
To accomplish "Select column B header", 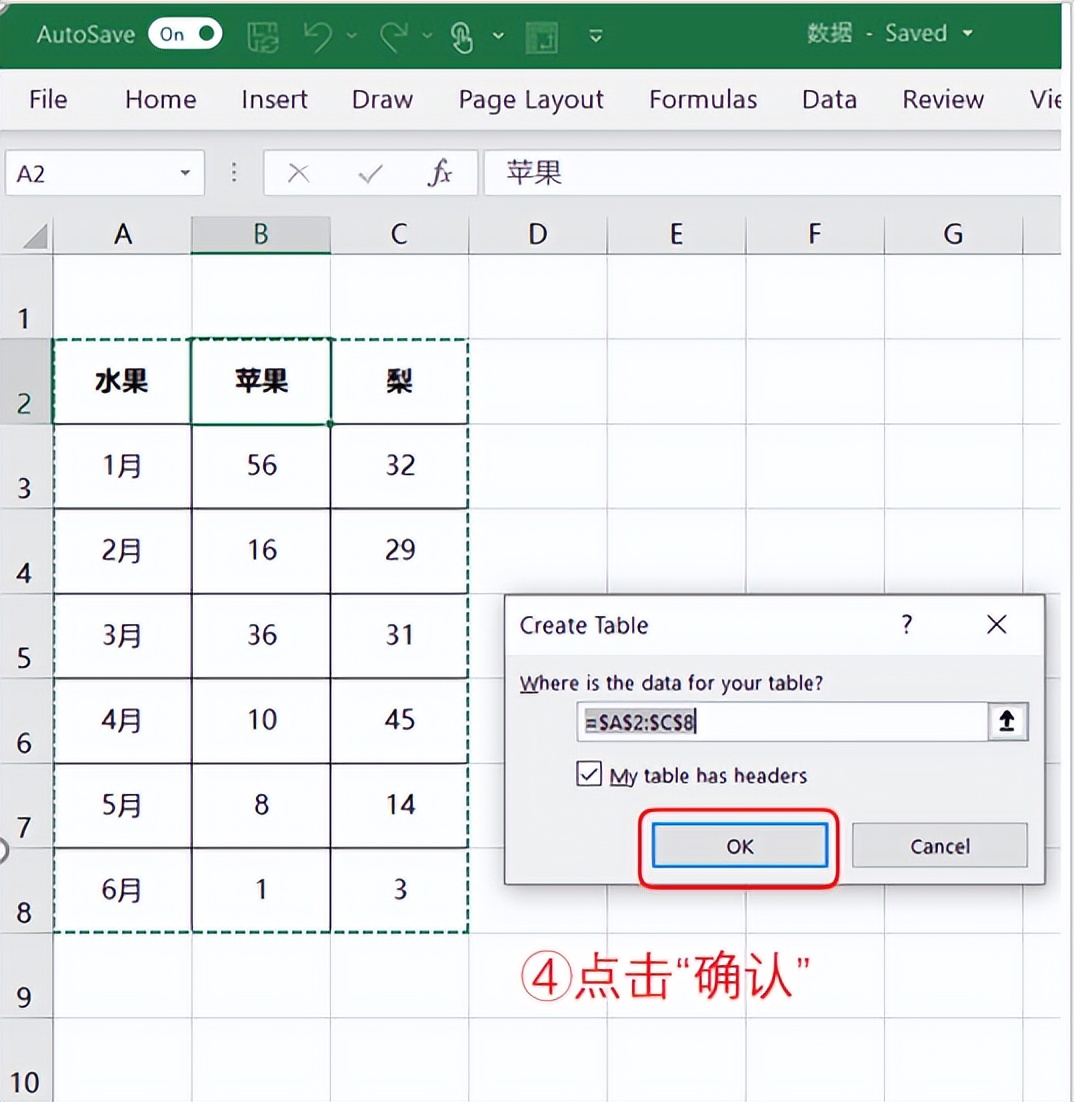I will (261, 234).
